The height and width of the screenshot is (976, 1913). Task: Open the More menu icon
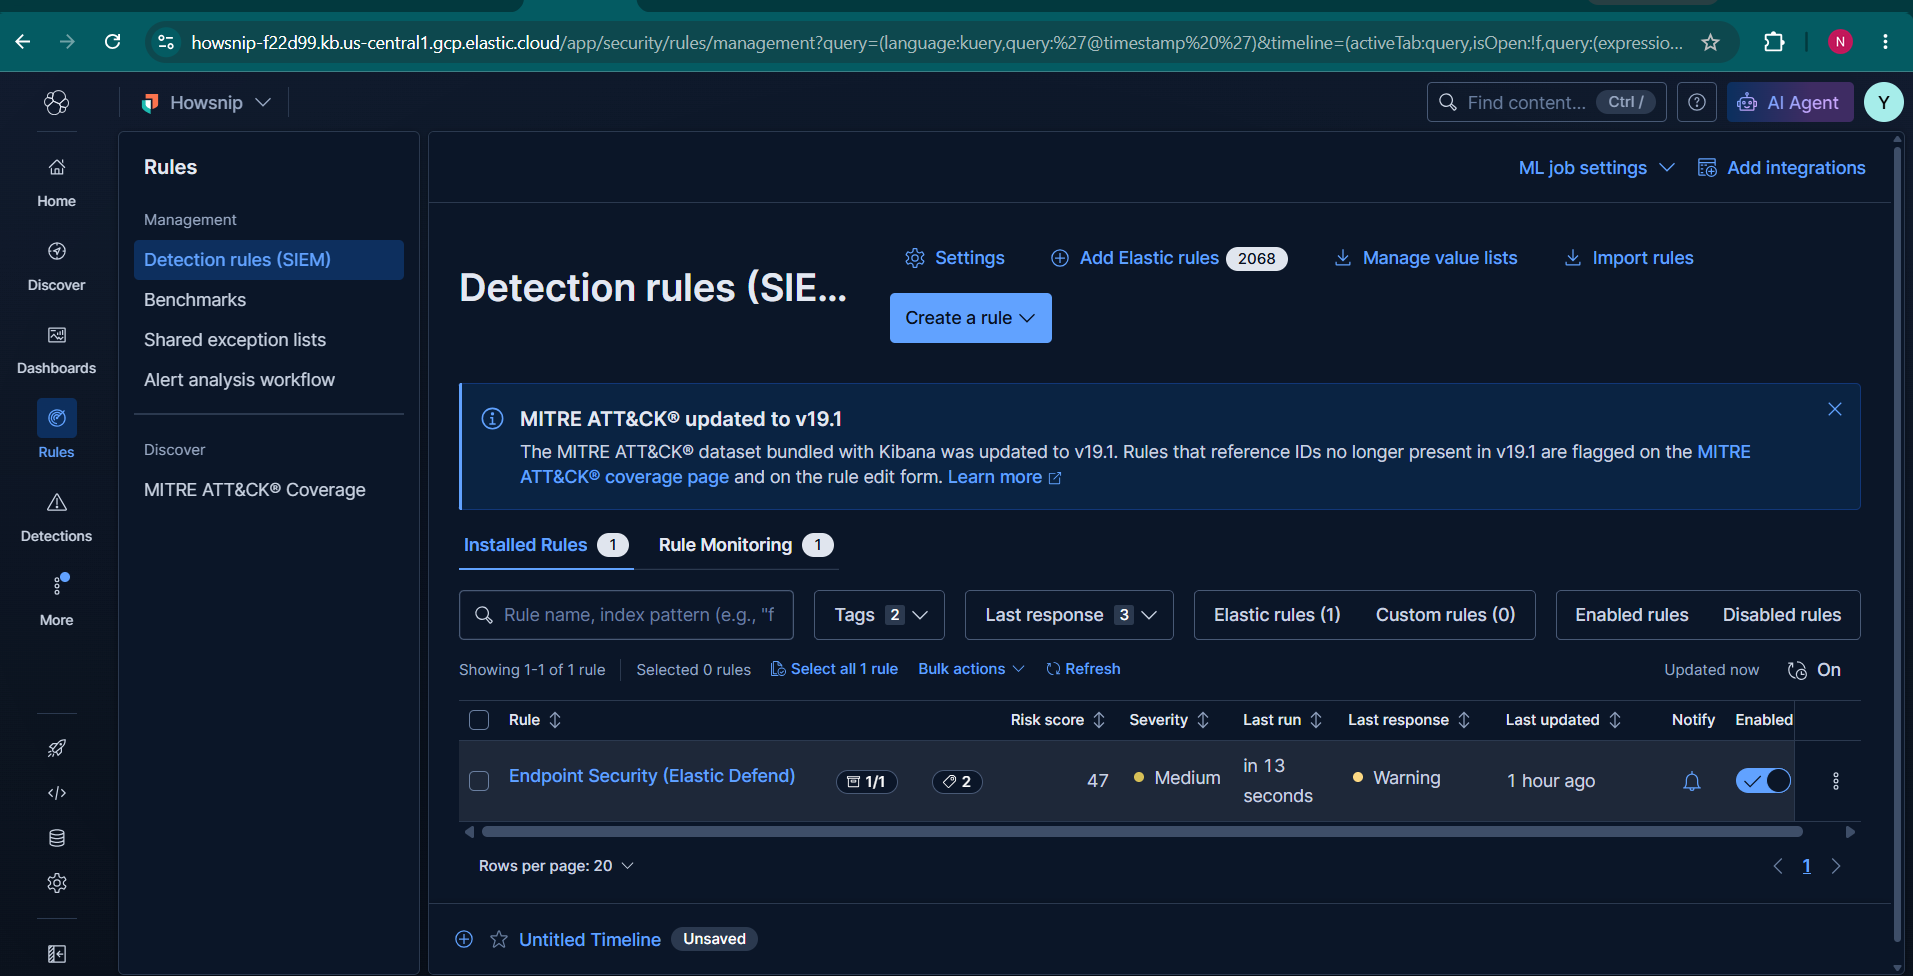57,585
